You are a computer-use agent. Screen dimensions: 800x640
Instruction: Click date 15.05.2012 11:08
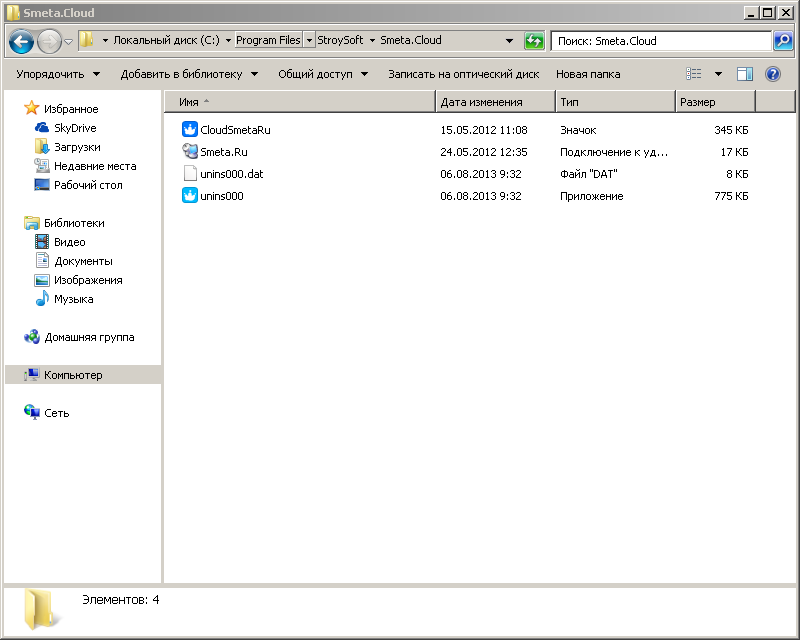pyautogui.click(x=484, y=130)
